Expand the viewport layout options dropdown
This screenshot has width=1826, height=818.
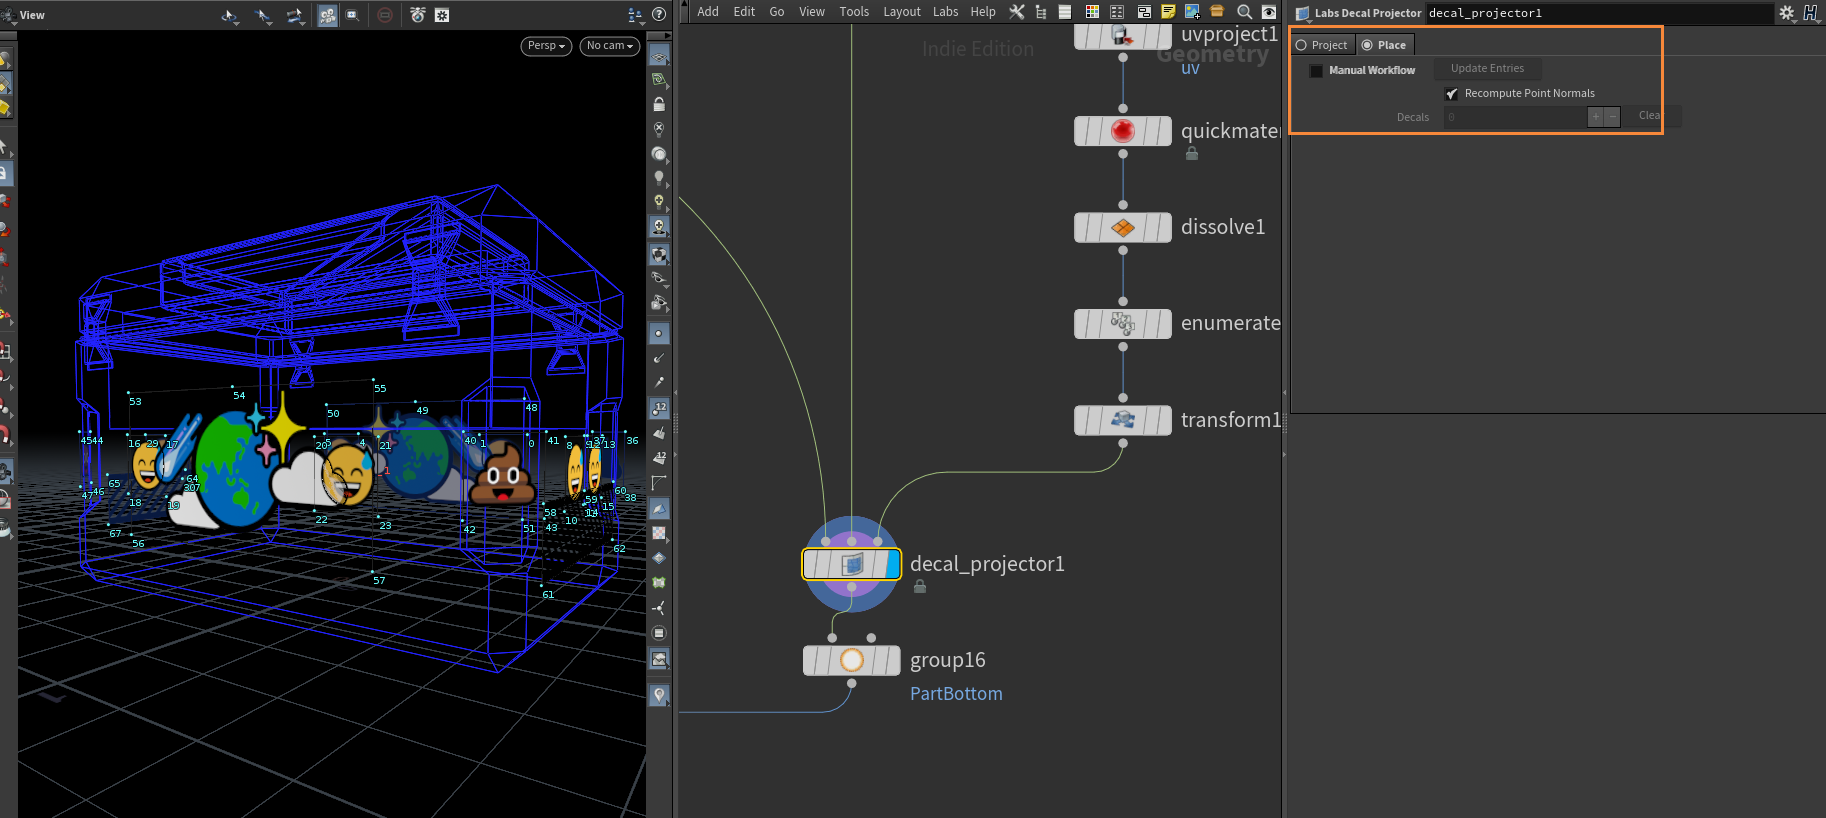[635, 15]
